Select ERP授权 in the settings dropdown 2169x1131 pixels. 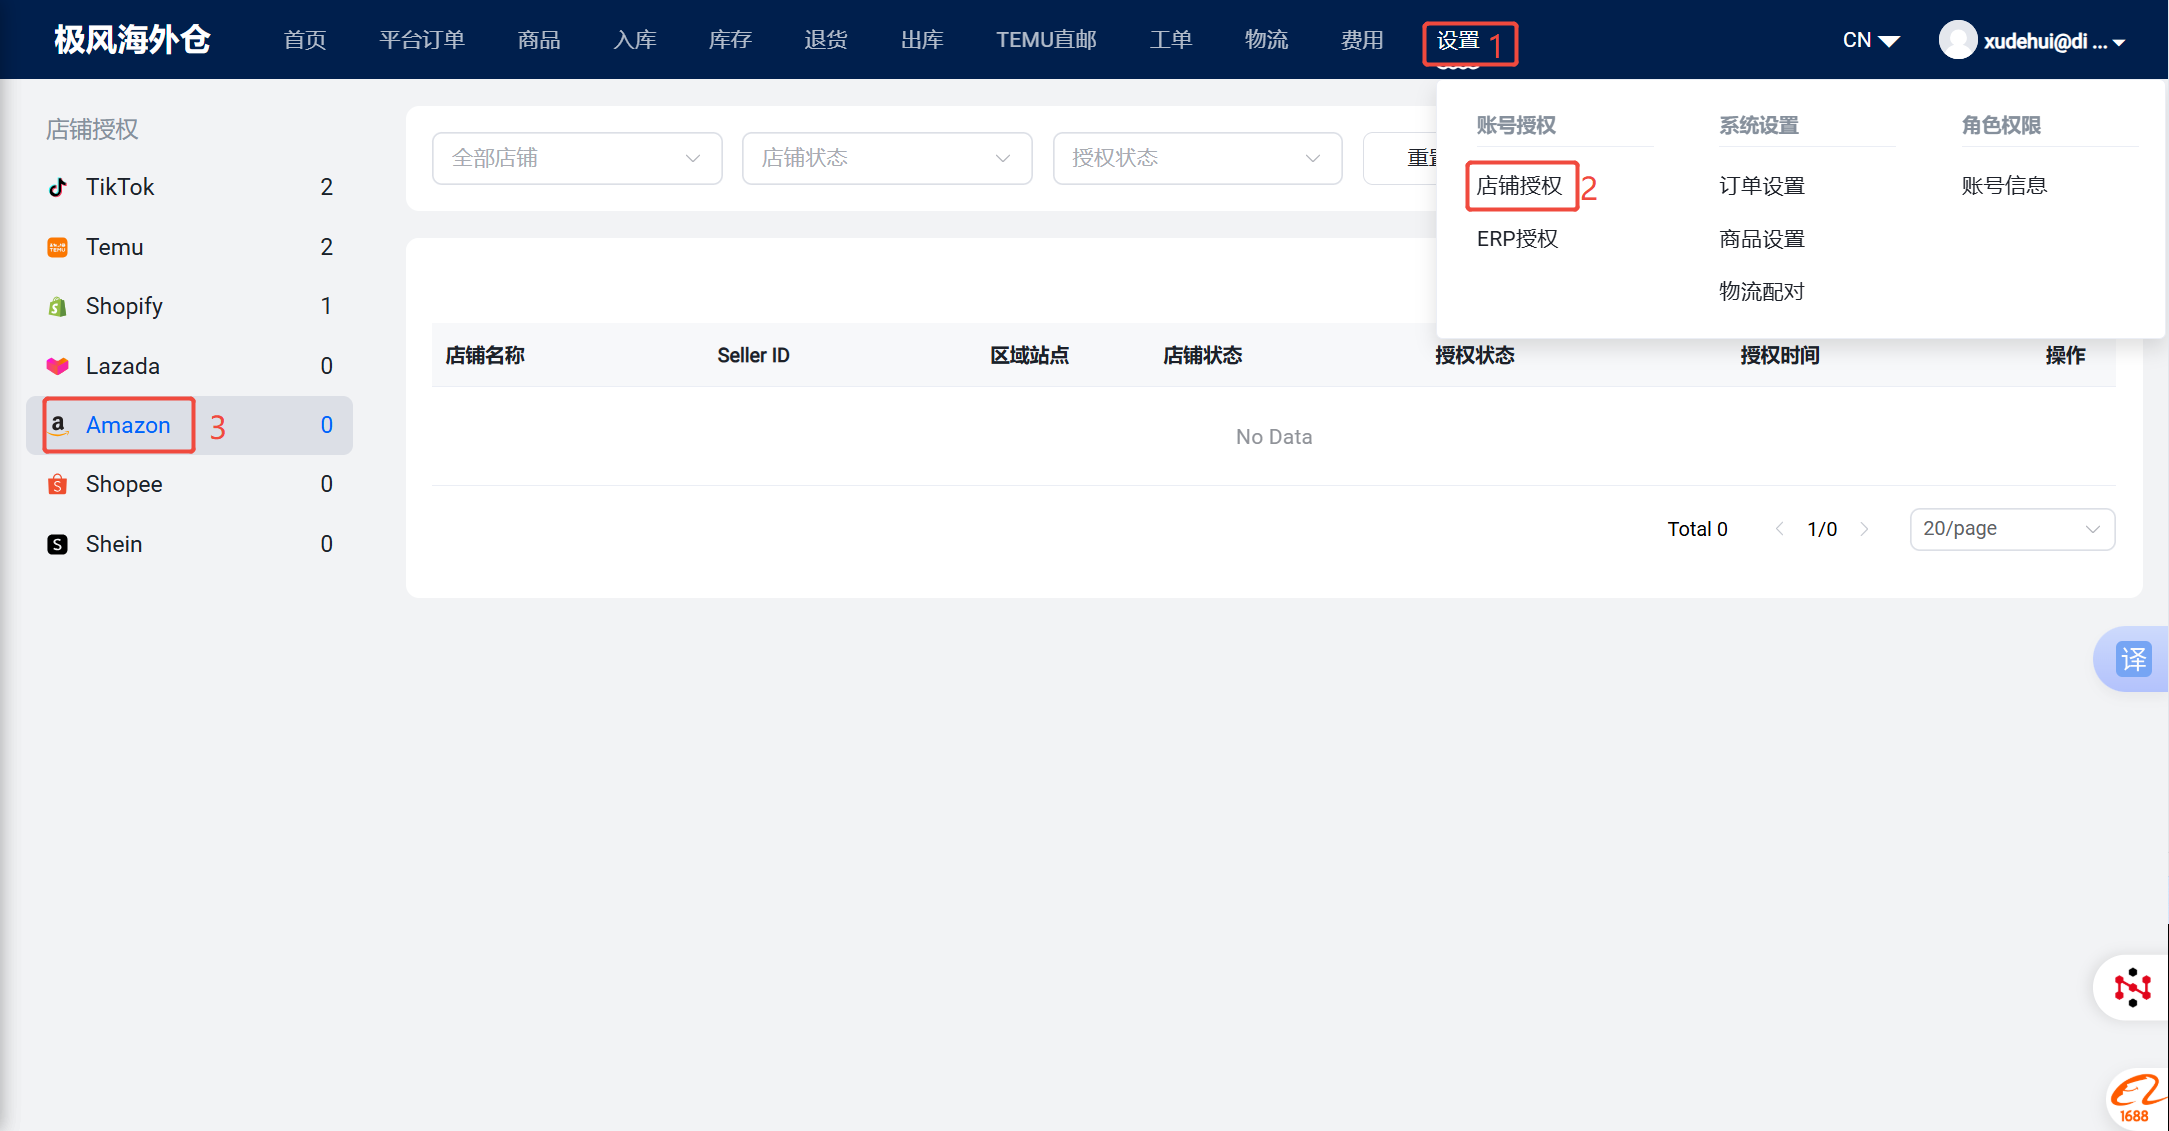pos(1518,239)
